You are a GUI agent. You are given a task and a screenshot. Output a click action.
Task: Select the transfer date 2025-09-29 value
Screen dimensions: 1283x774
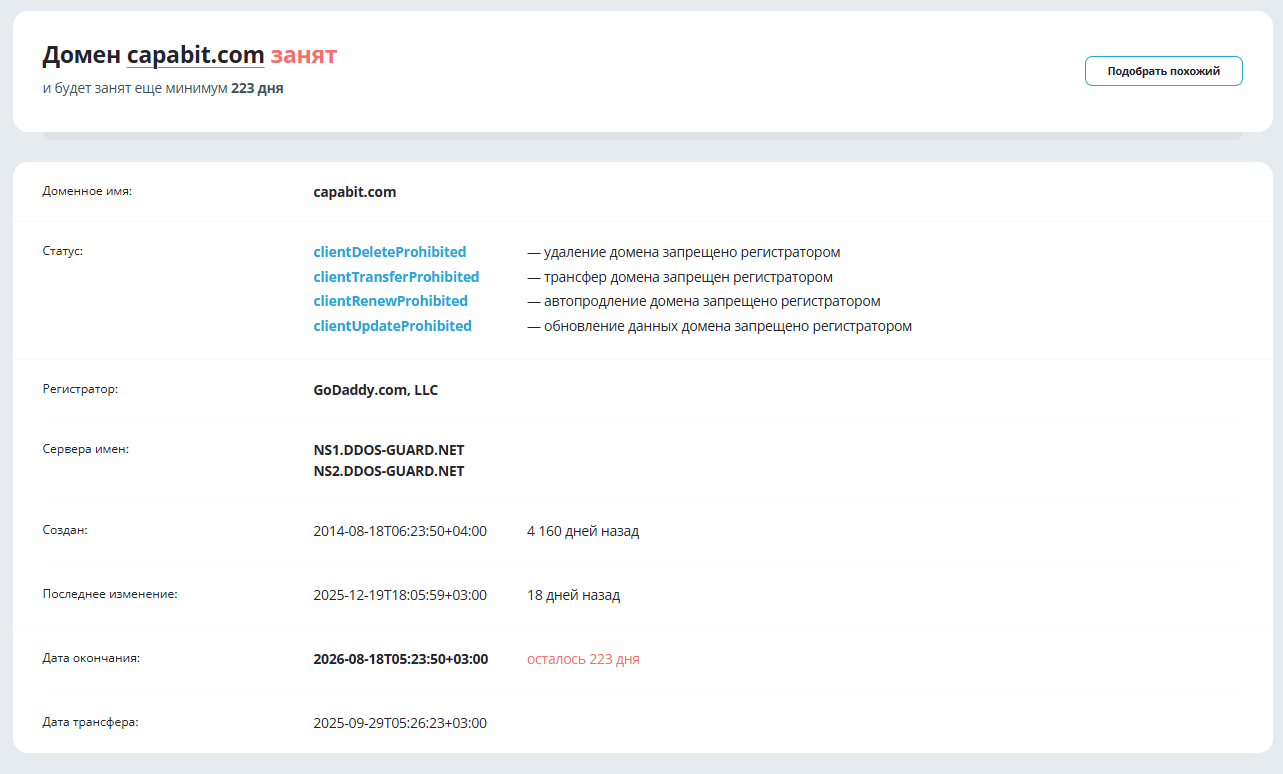(400, 722)
